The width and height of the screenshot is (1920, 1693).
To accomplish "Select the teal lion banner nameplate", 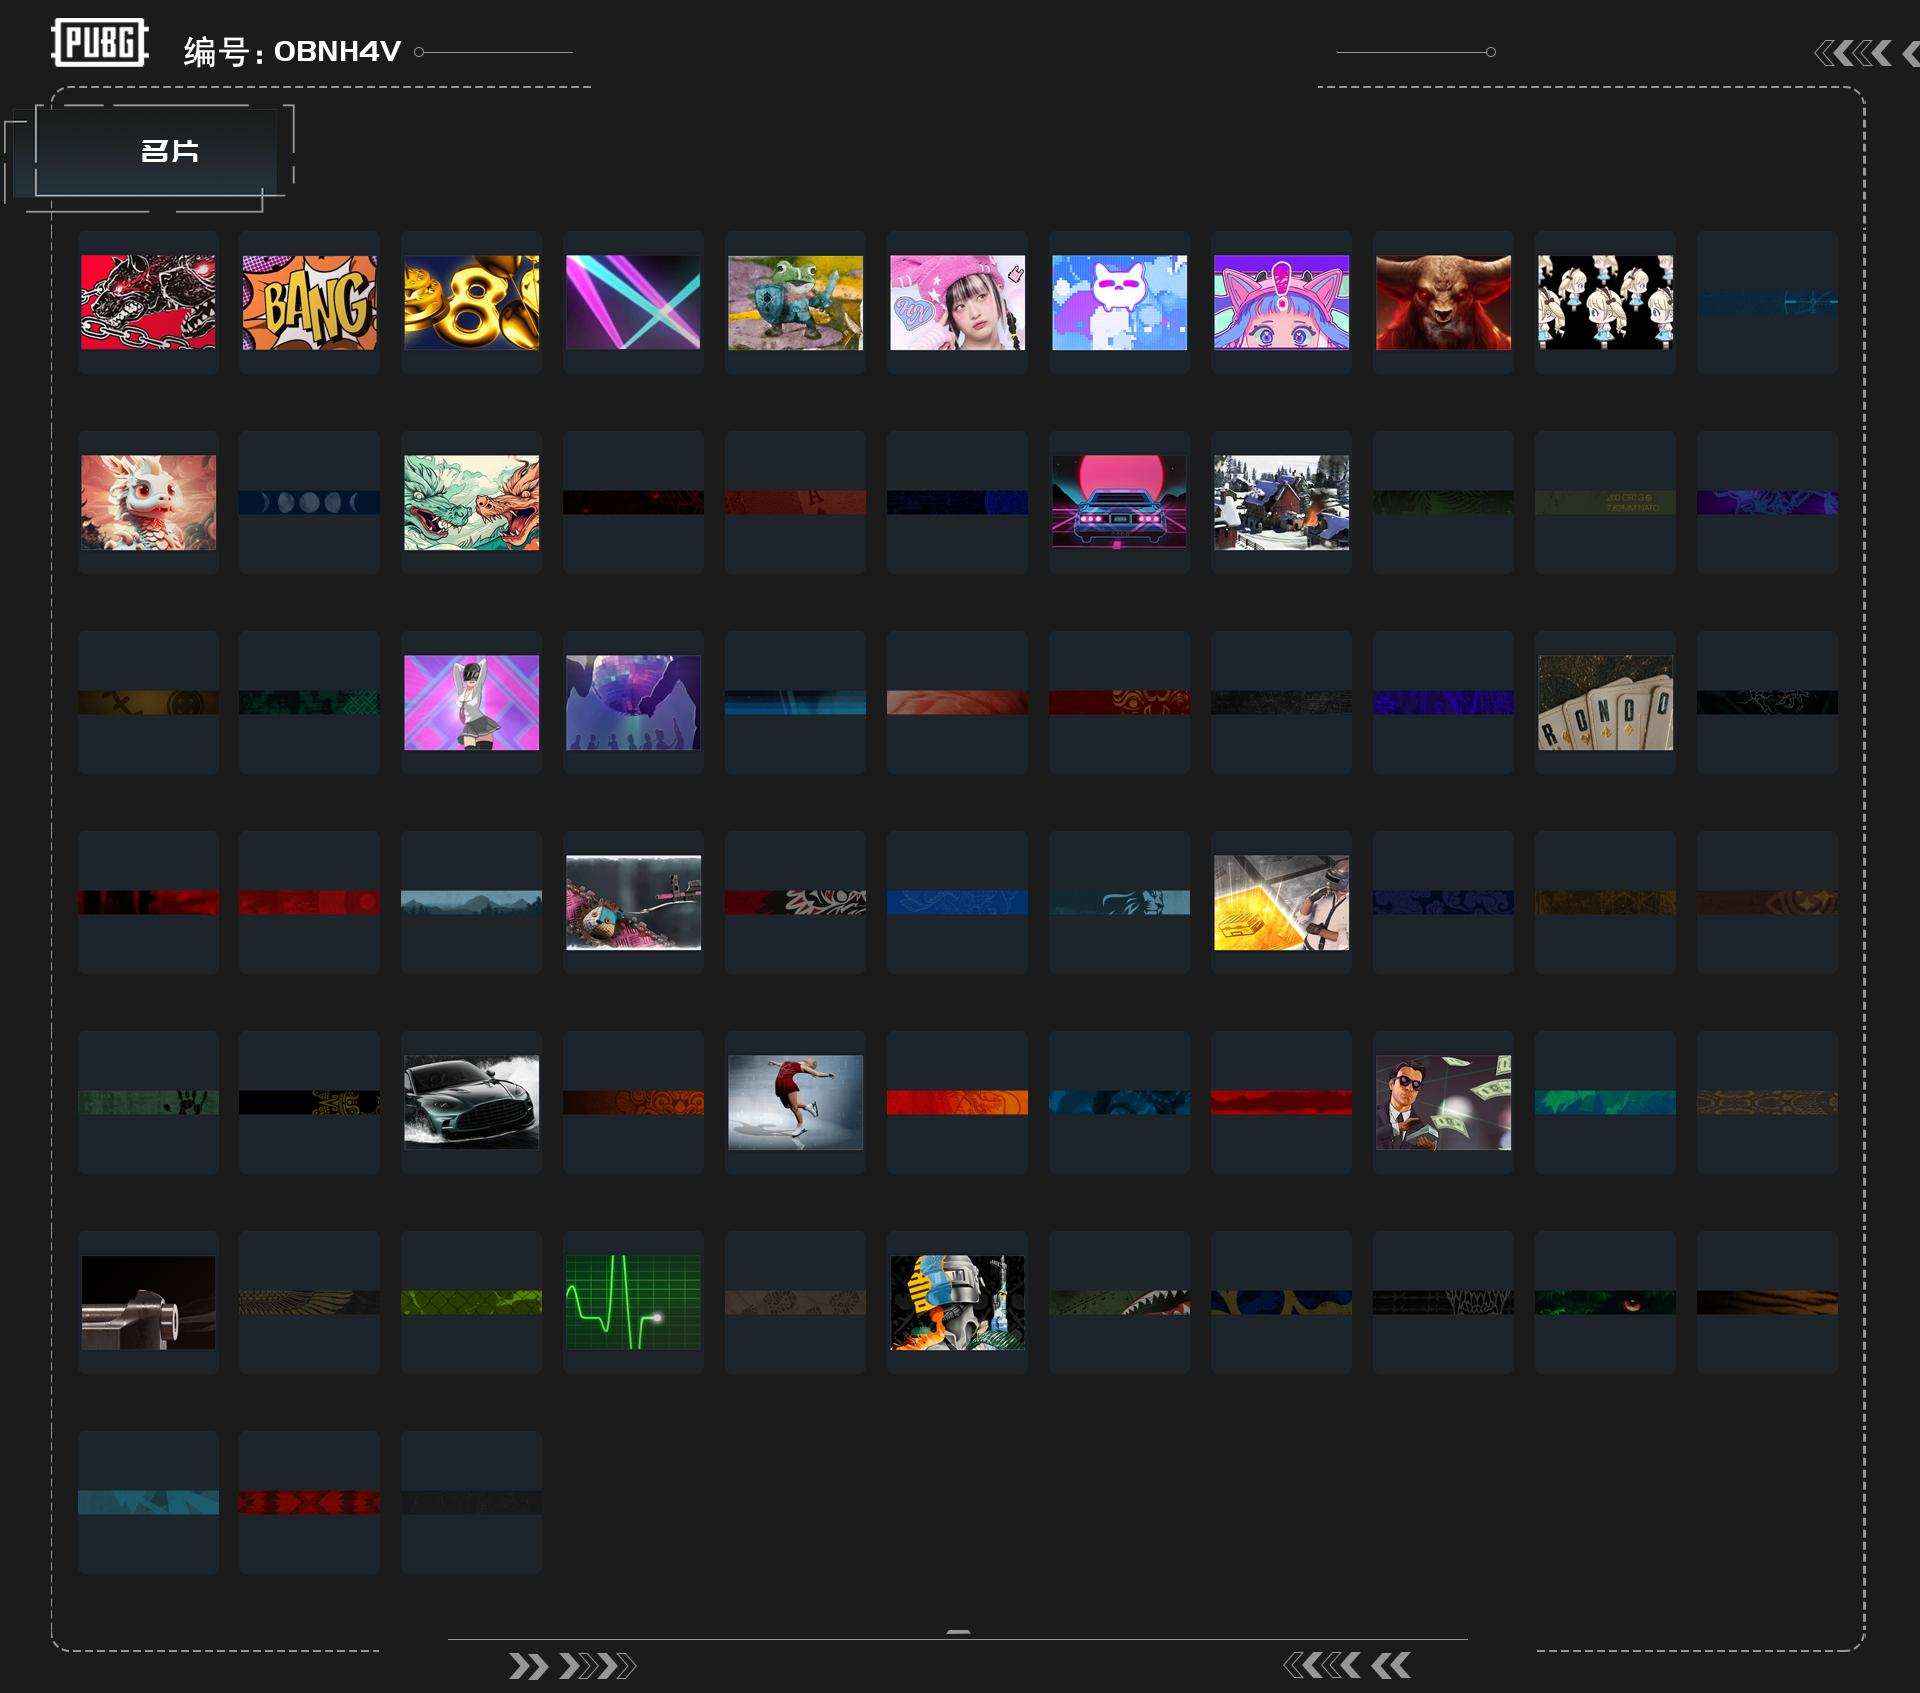I will (x=1120, y=902).
